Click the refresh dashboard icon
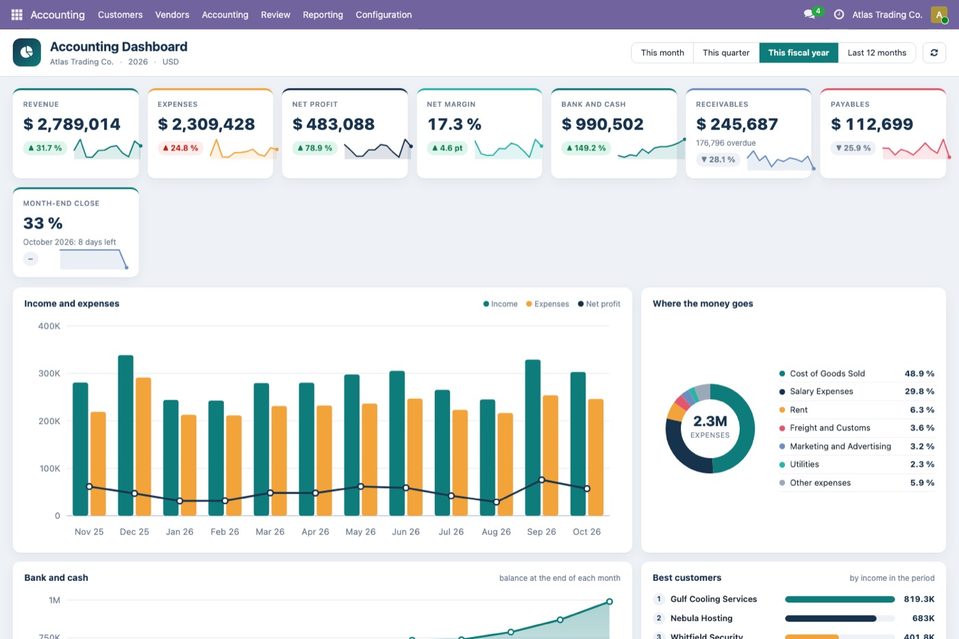Image resolution: width=959 pixels, height=639 pixels. point(934,53)
